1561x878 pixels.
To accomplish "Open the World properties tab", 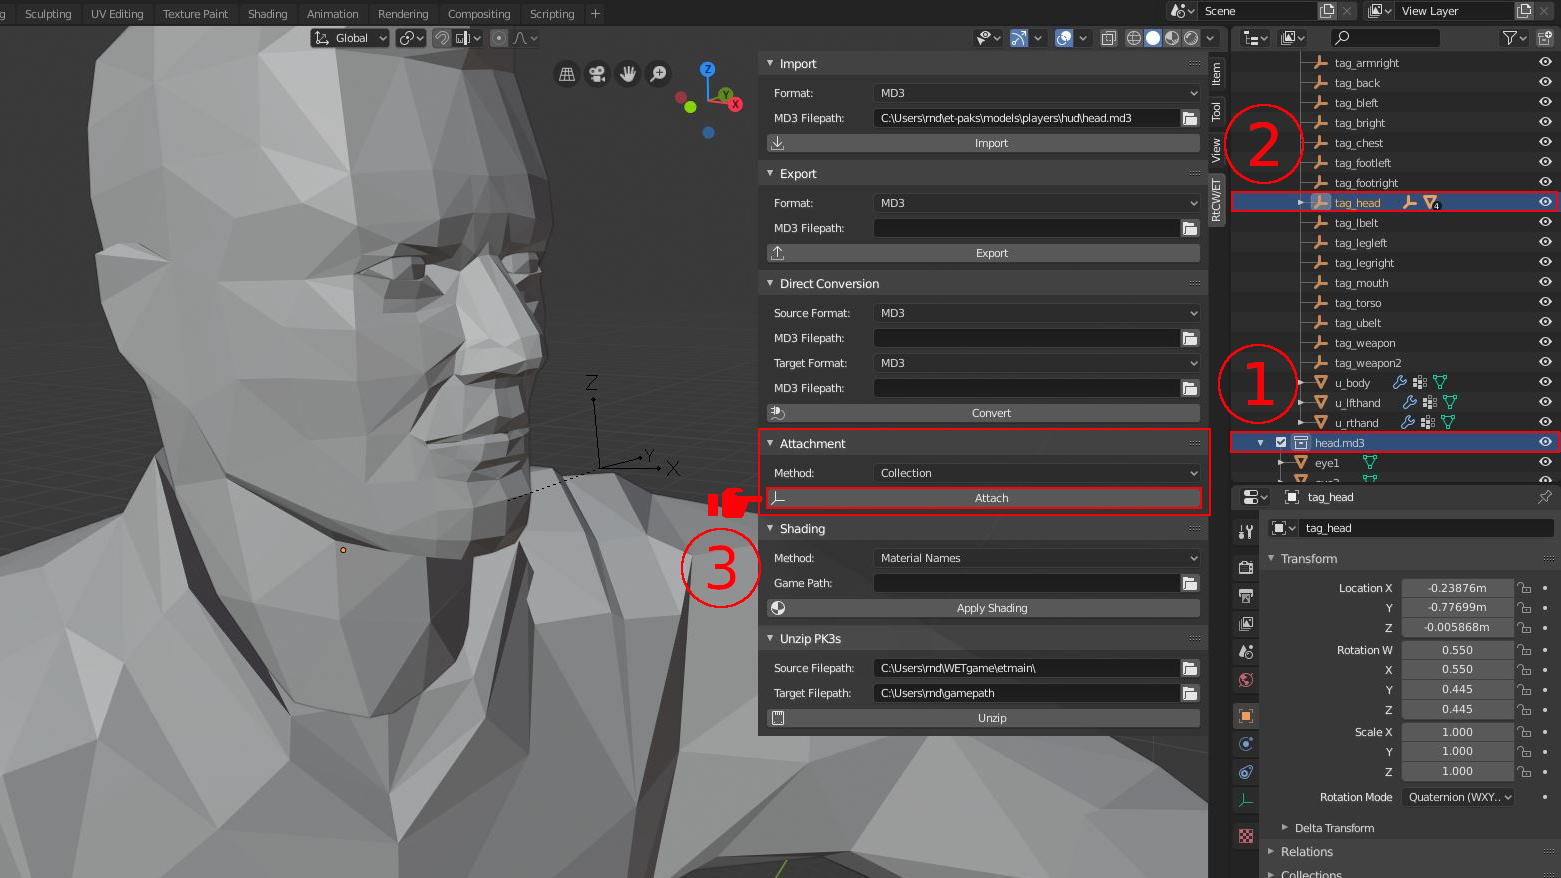I will coord(1245,679).
